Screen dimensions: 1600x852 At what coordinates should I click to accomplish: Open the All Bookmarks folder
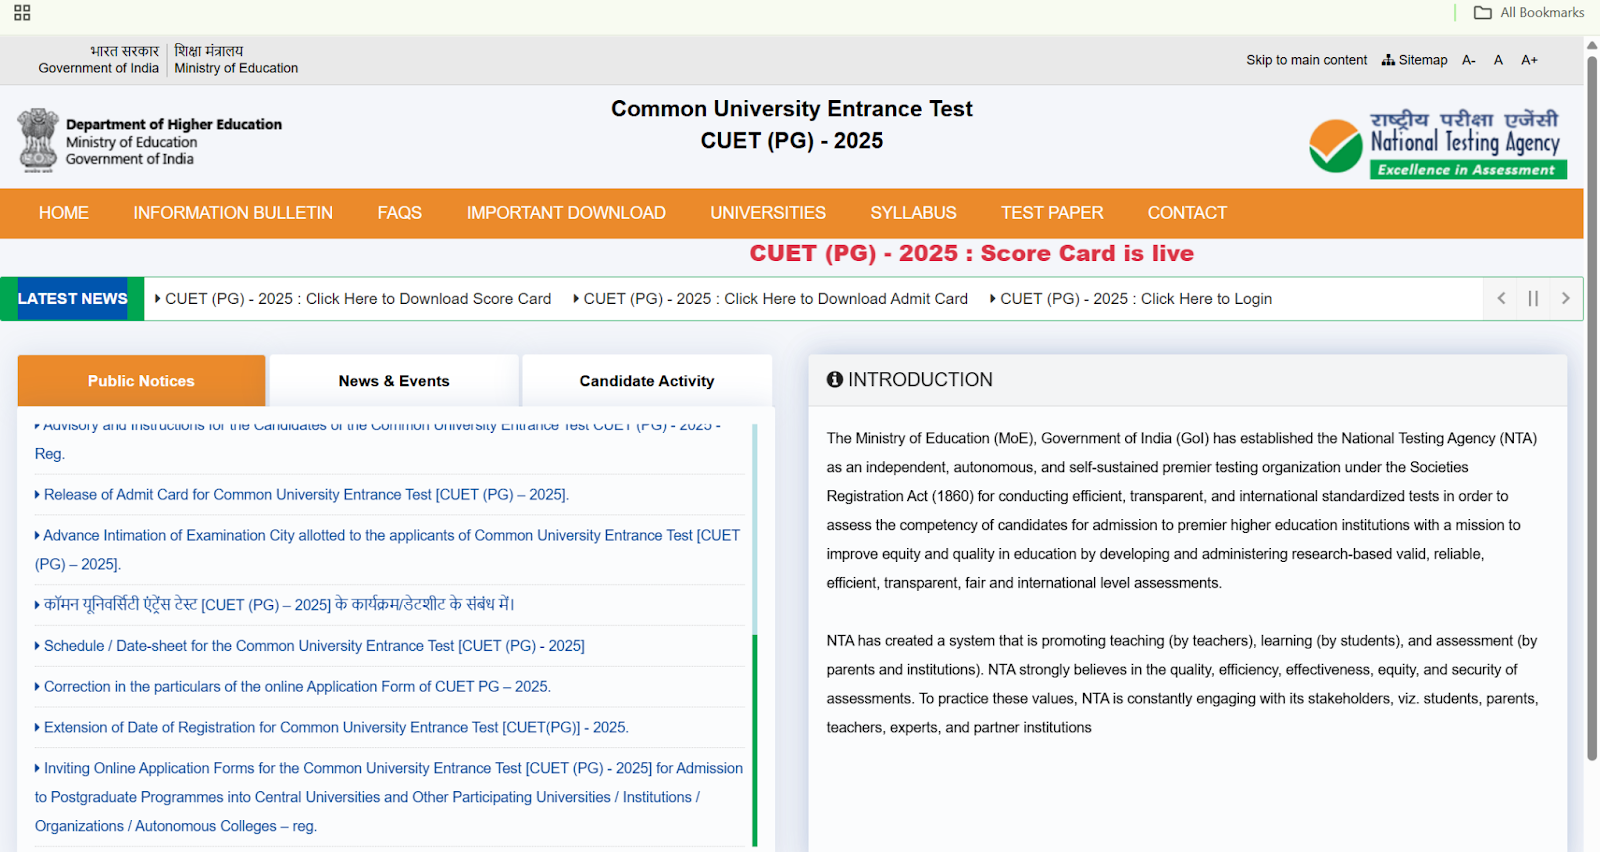1529,12
